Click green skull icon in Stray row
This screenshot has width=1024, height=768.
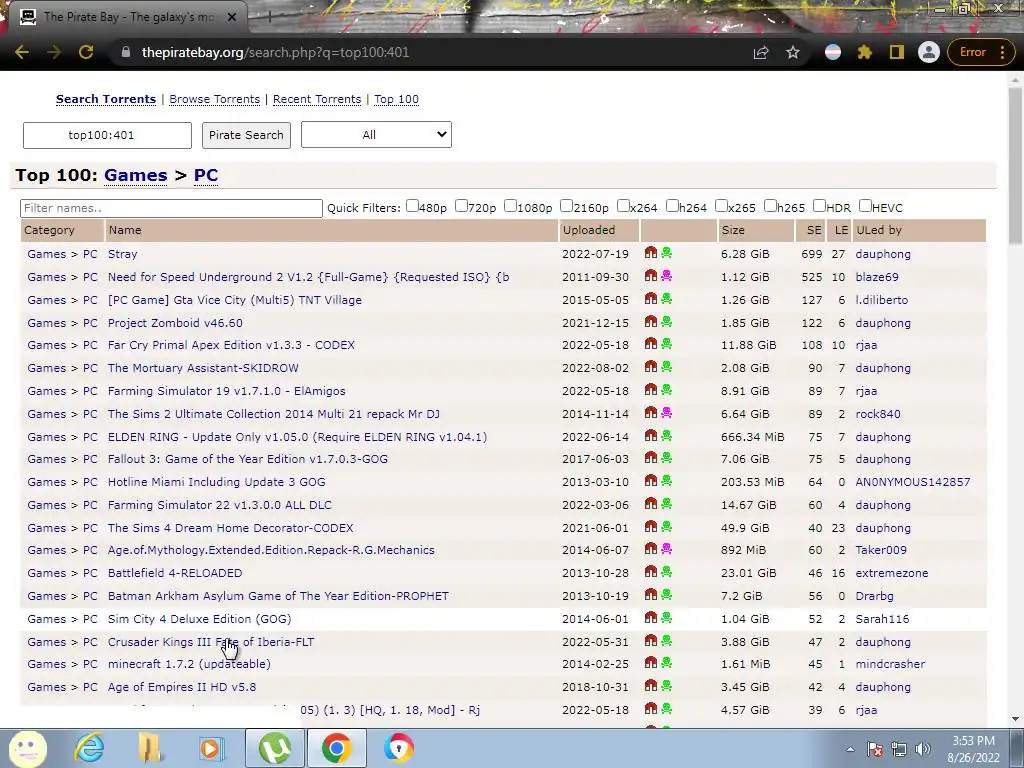click(666, 253)
